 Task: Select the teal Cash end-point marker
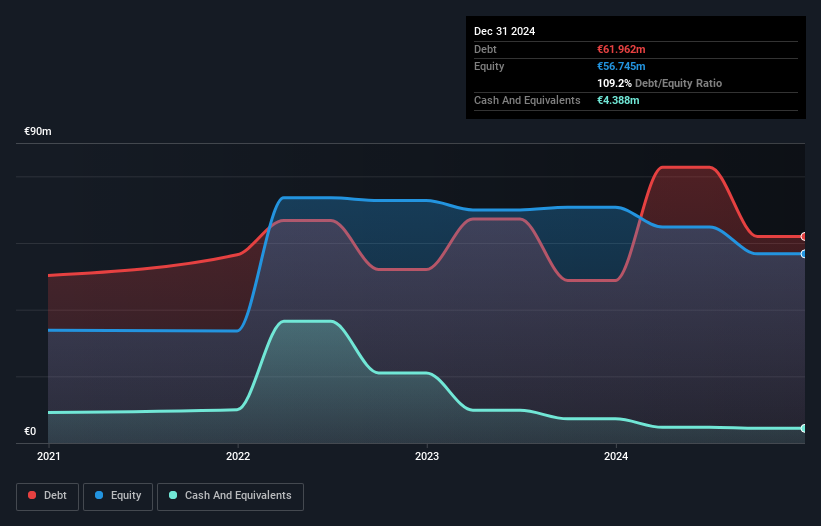pos(804,428)
